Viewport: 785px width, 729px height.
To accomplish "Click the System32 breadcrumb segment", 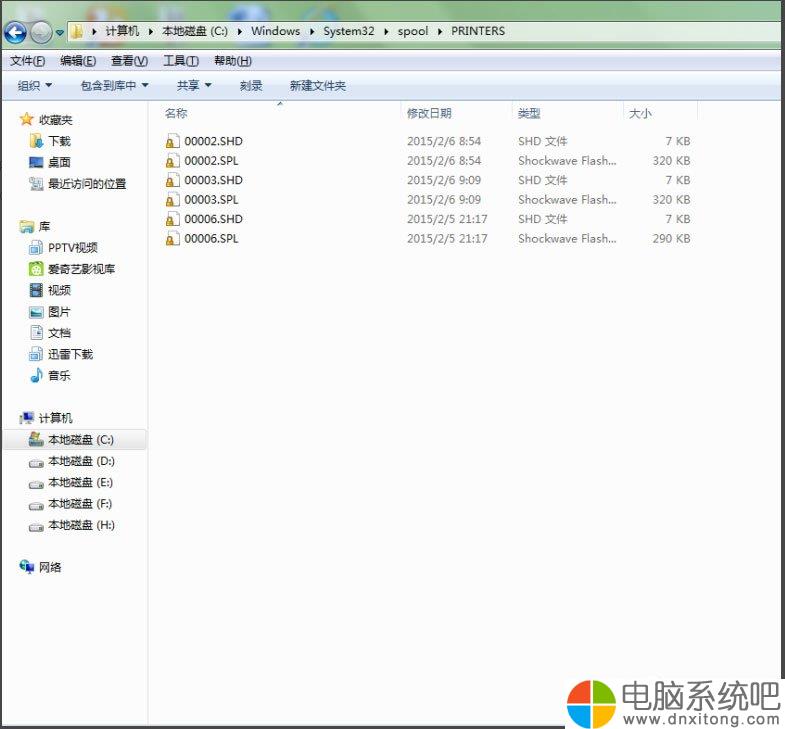I will click(348, 31).
